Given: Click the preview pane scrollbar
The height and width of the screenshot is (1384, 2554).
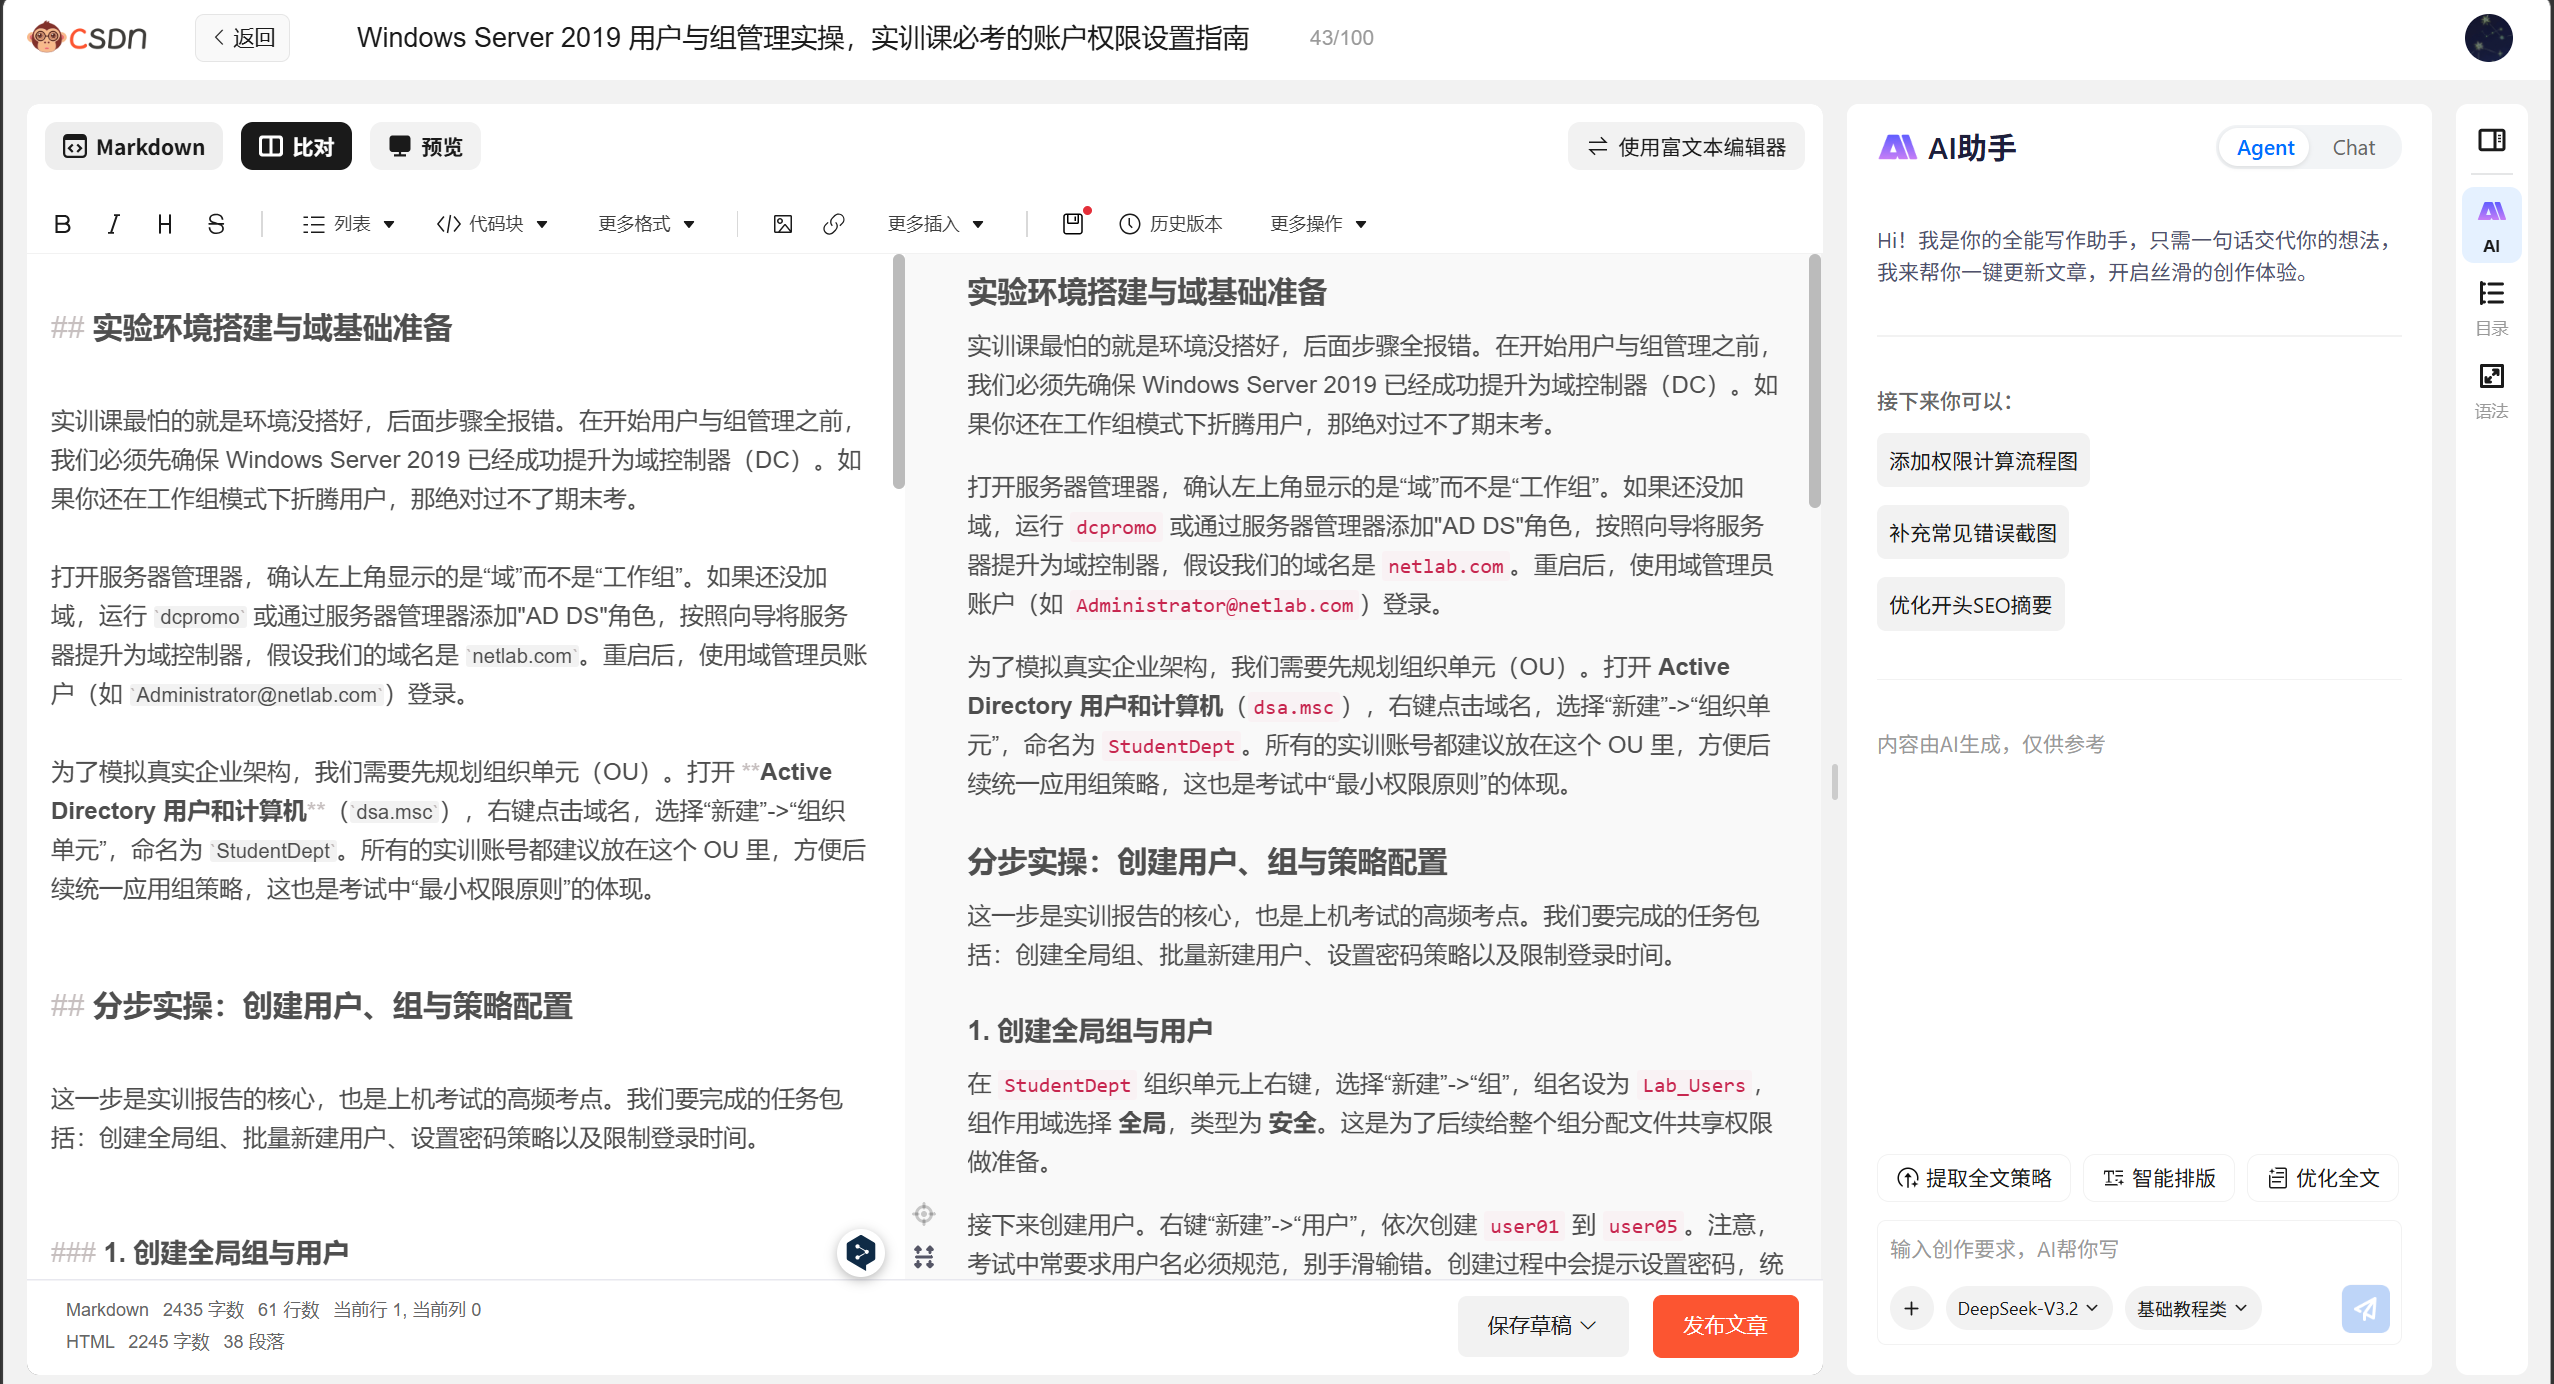Looking at the screenshot, I should (1814, 382).
